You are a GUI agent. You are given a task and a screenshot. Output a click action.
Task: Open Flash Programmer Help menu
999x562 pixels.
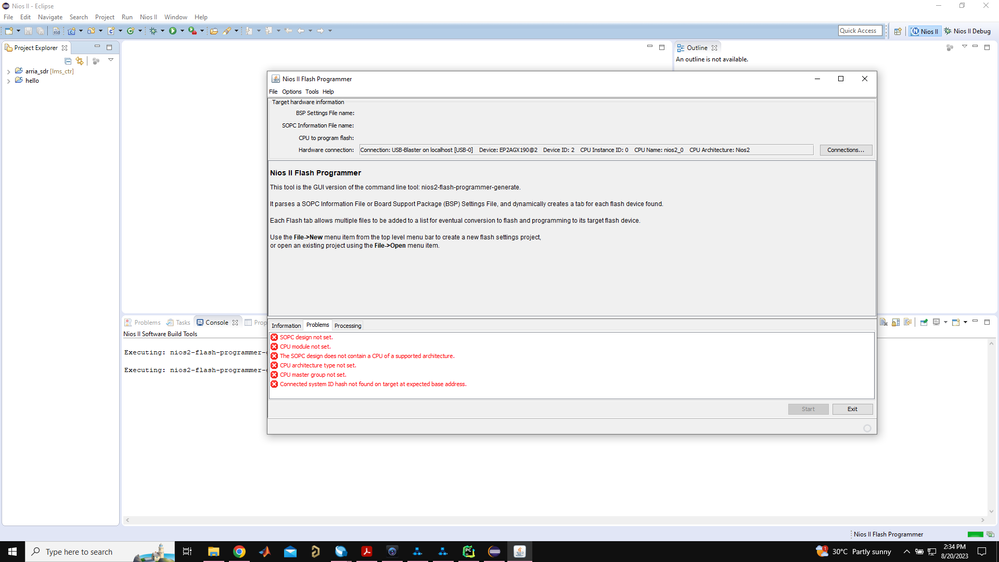pyautogui.click(x=328, y=92)
